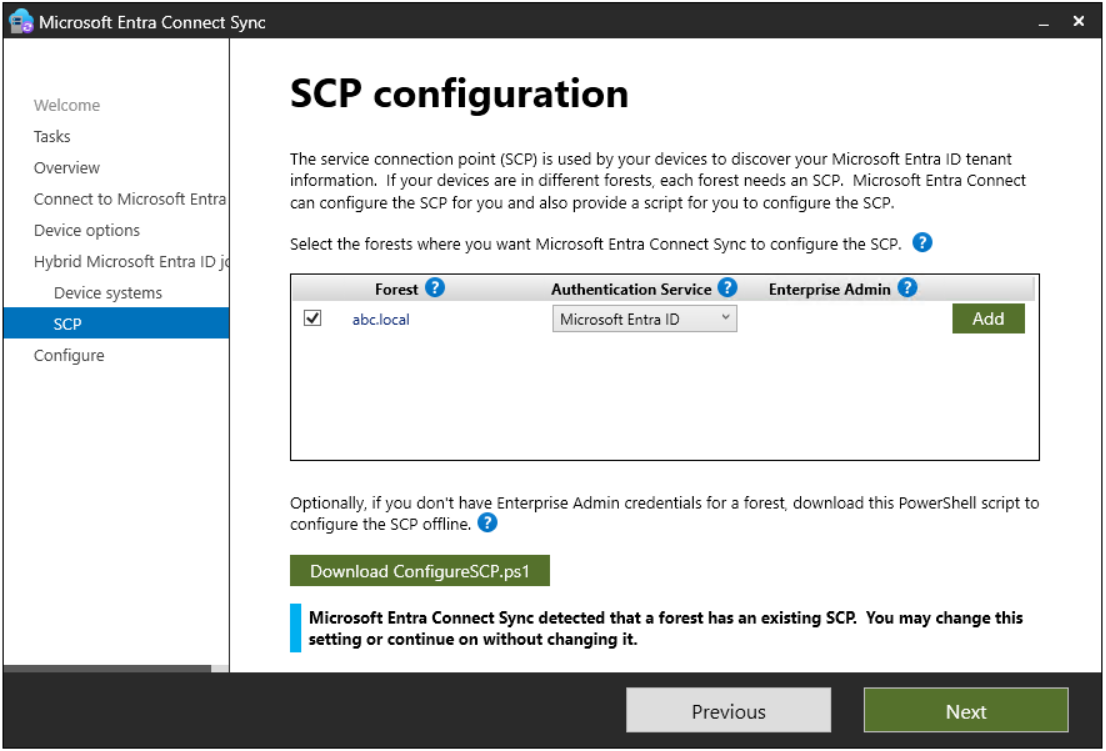Click Download ConfigureSCP.ps1 button

point(420,570)
